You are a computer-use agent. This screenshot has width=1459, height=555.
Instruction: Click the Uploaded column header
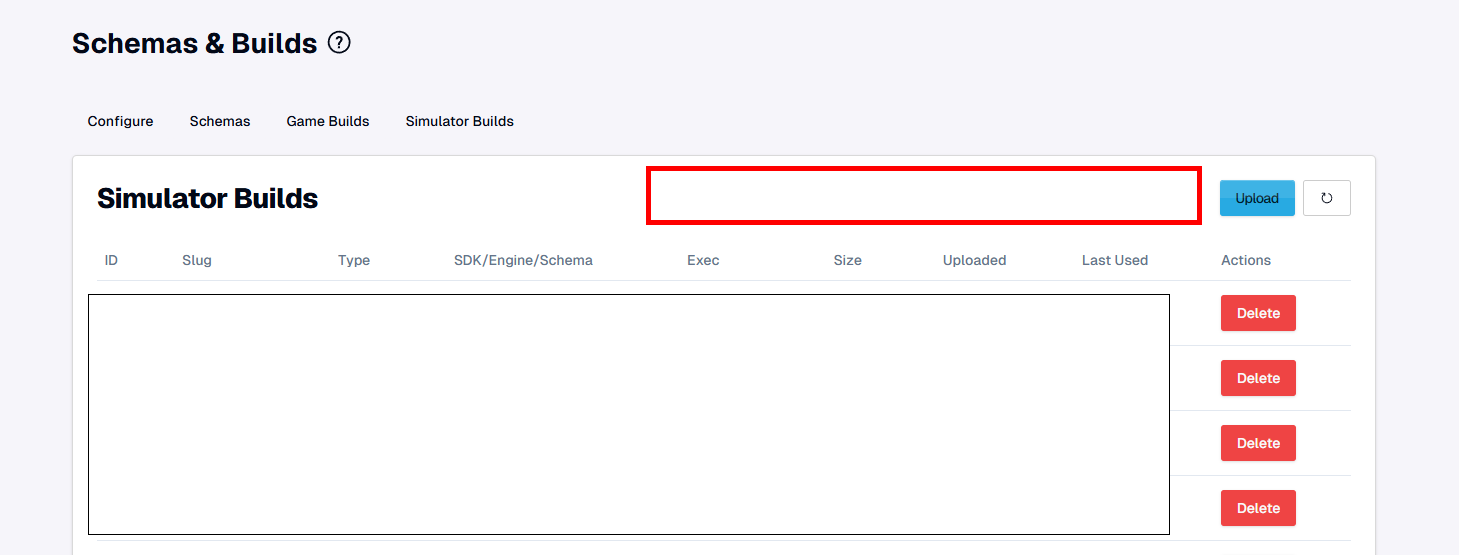click(x=974, y=260)
